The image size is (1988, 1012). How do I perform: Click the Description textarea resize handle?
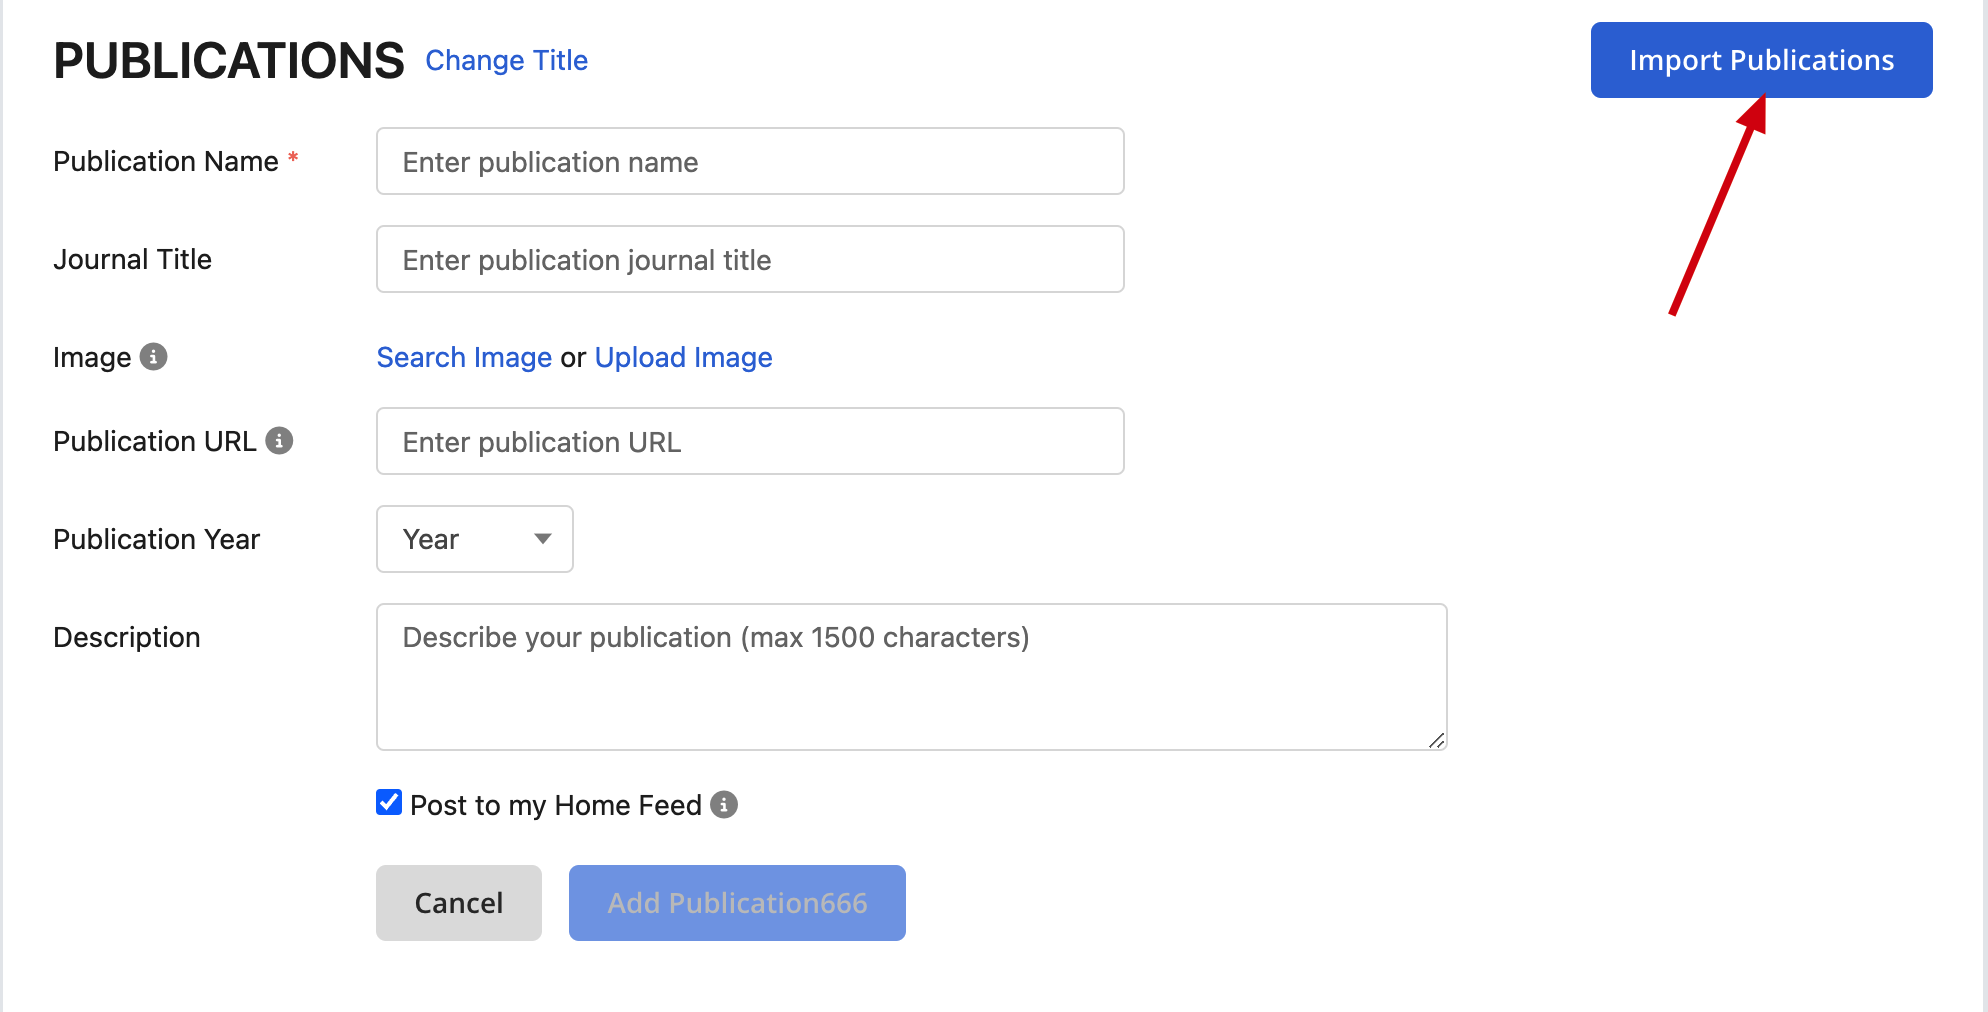[1437, 740]
